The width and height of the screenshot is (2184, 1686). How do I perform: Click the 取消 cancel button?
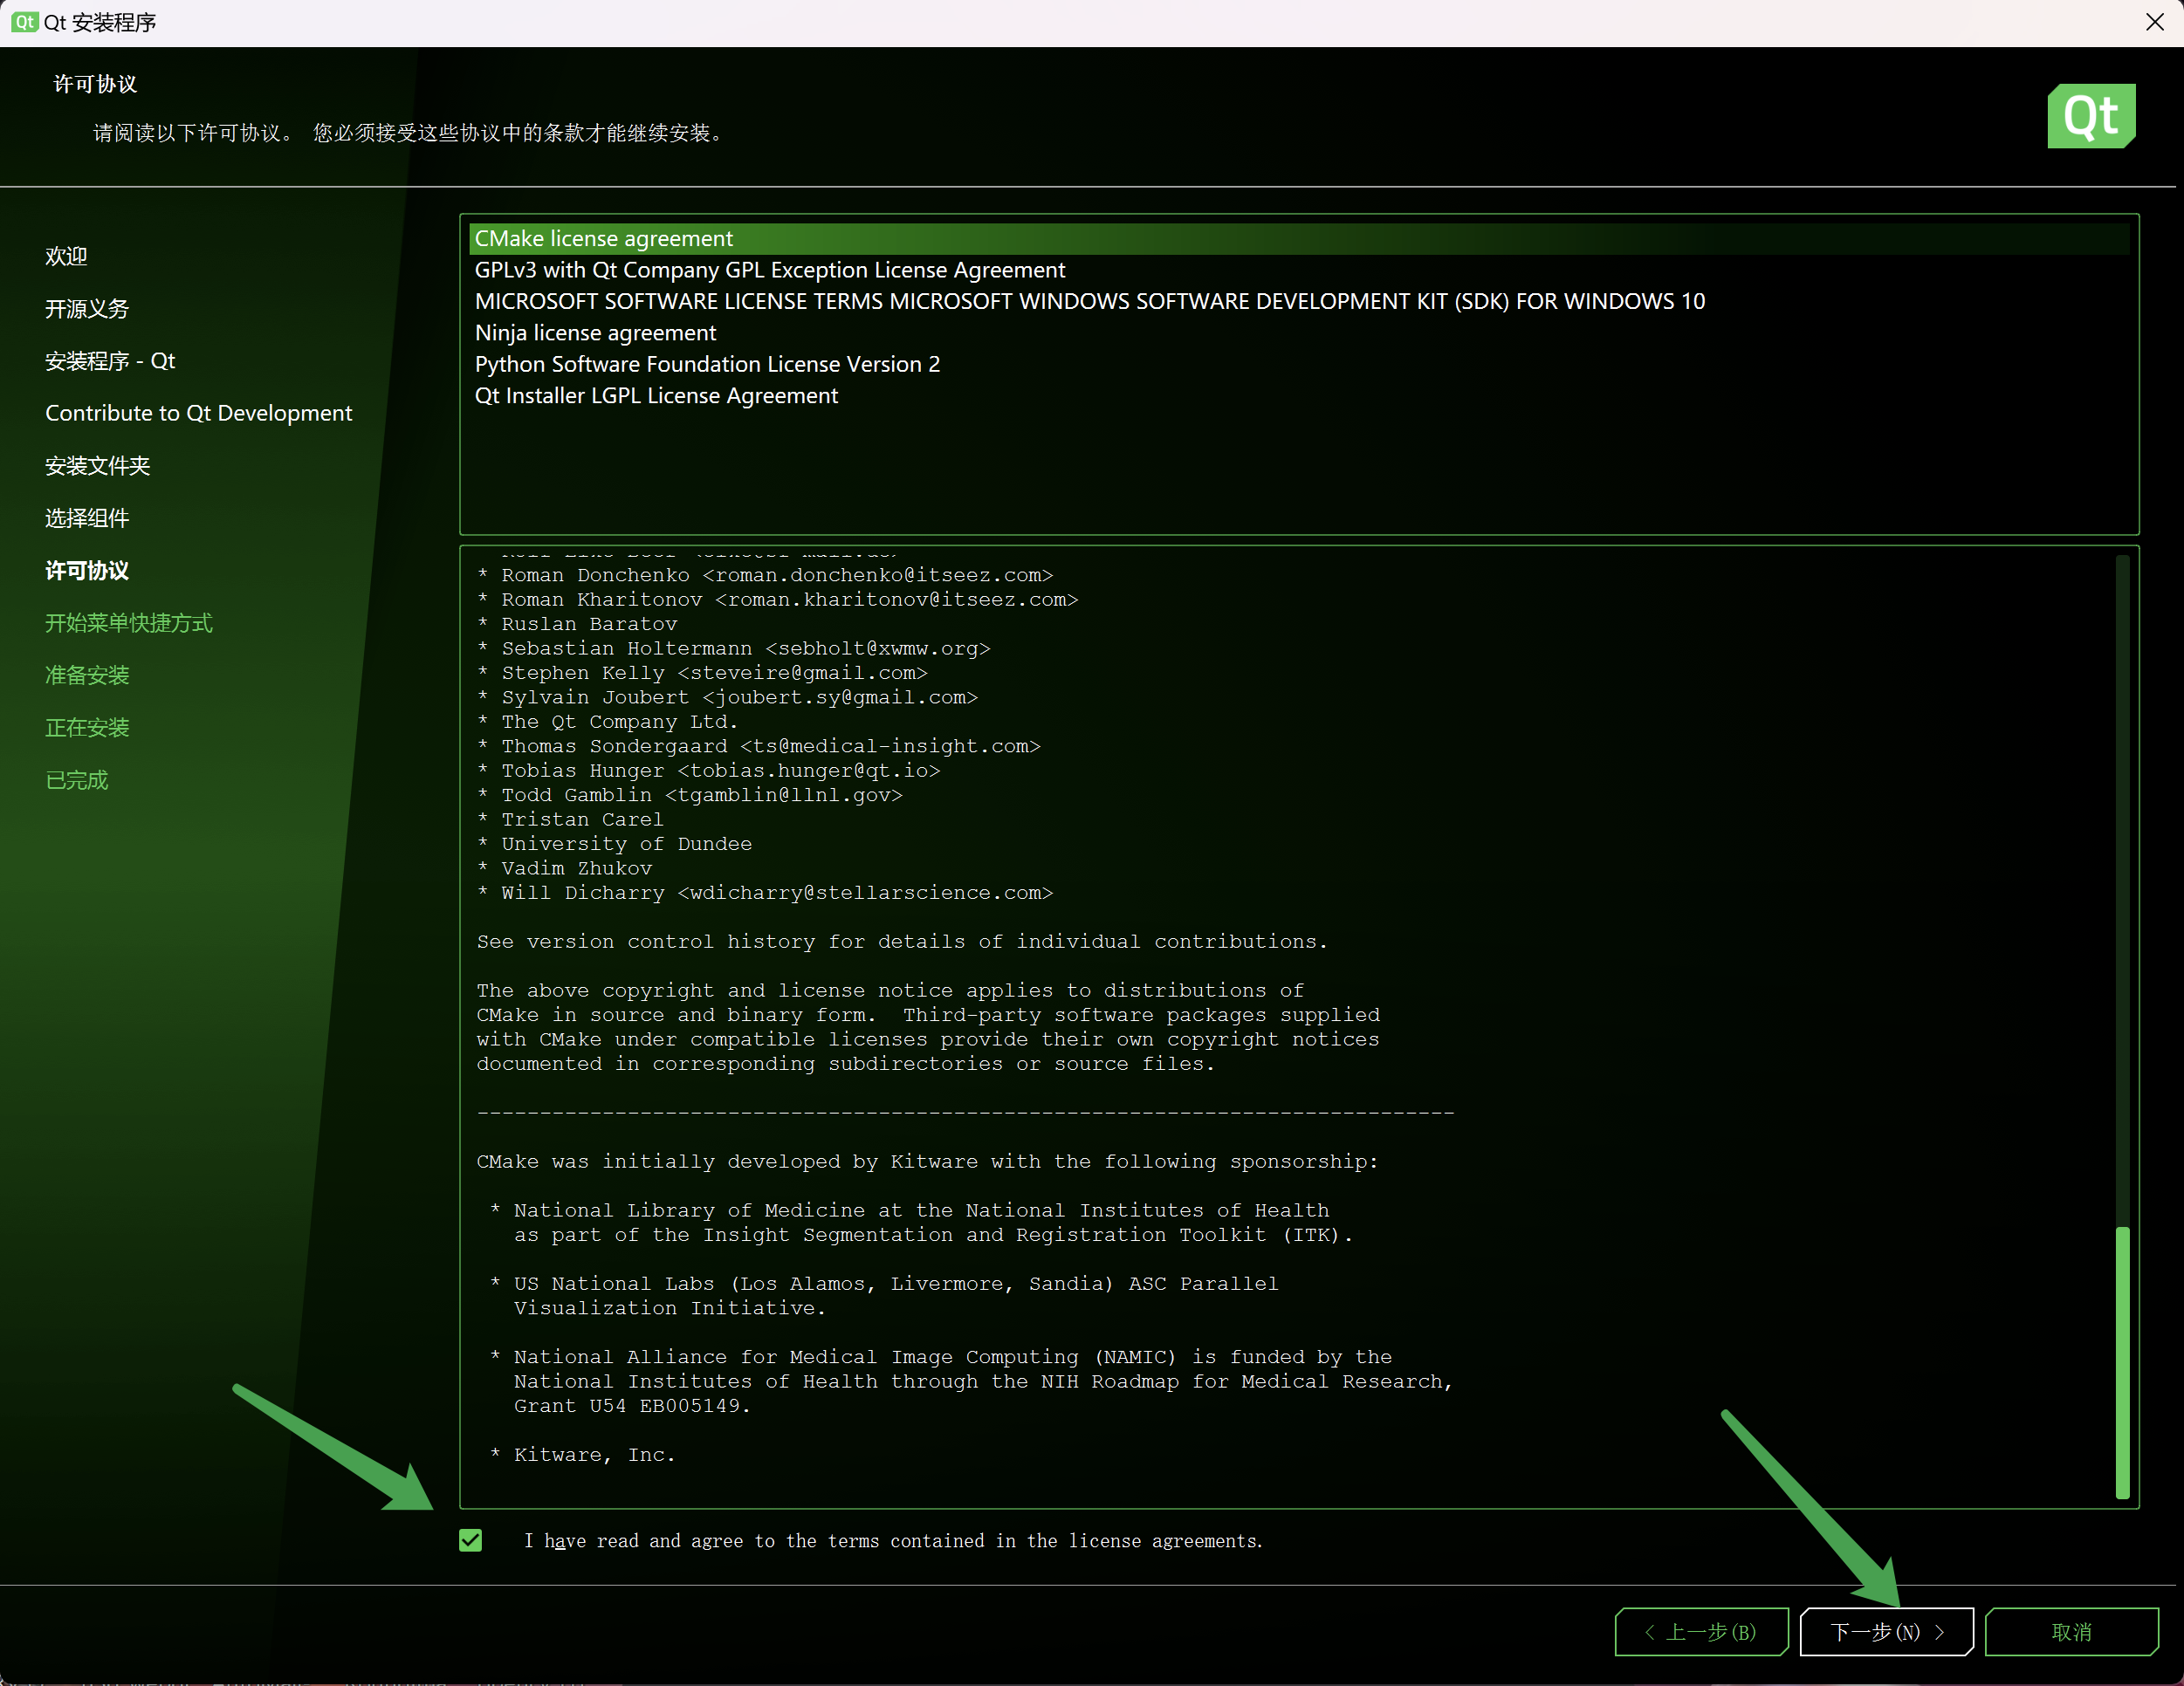(2071, 1632)
